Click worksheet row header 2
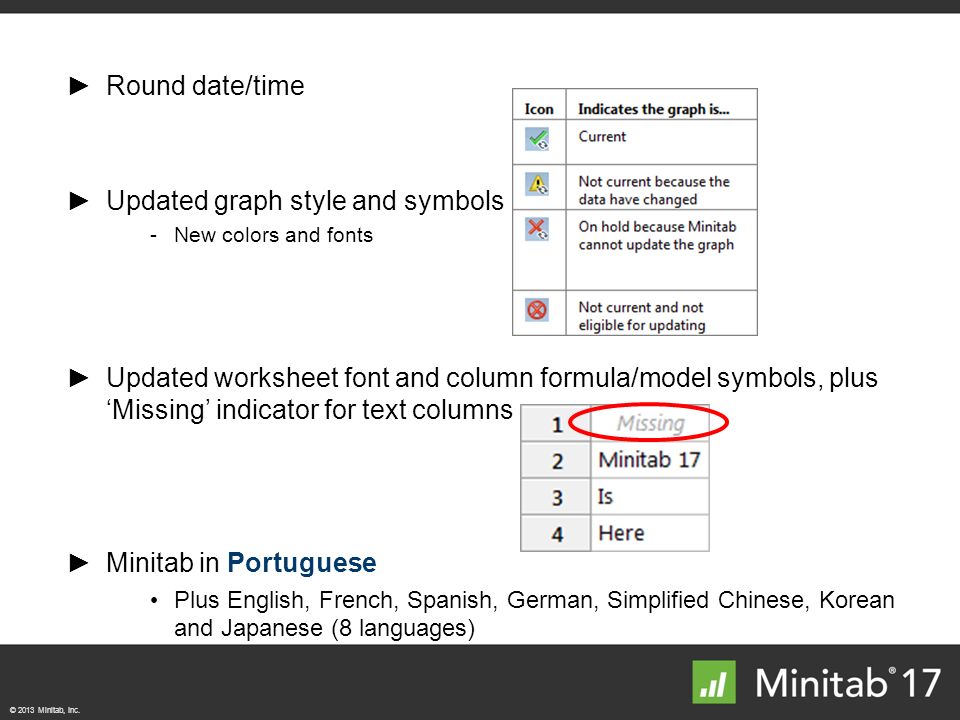Image resolution: width=960 pixels, height=720 pixels. click(556, 460)
